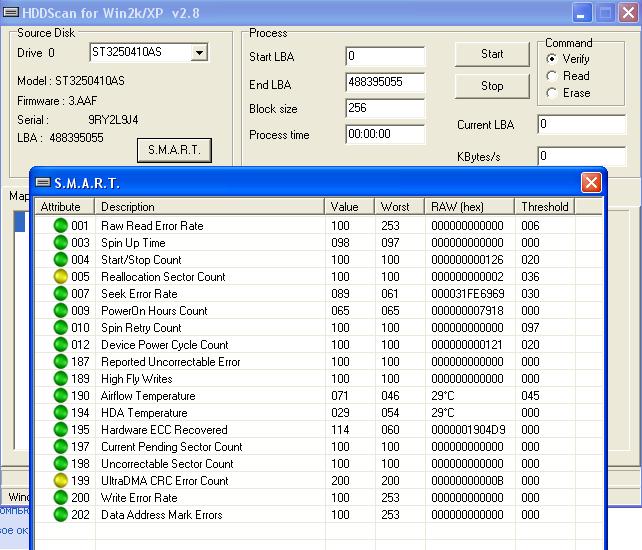Viewport: 642px width, 550px height.
Task: Sort by the Attribute column header
Action: pos(65,206)
